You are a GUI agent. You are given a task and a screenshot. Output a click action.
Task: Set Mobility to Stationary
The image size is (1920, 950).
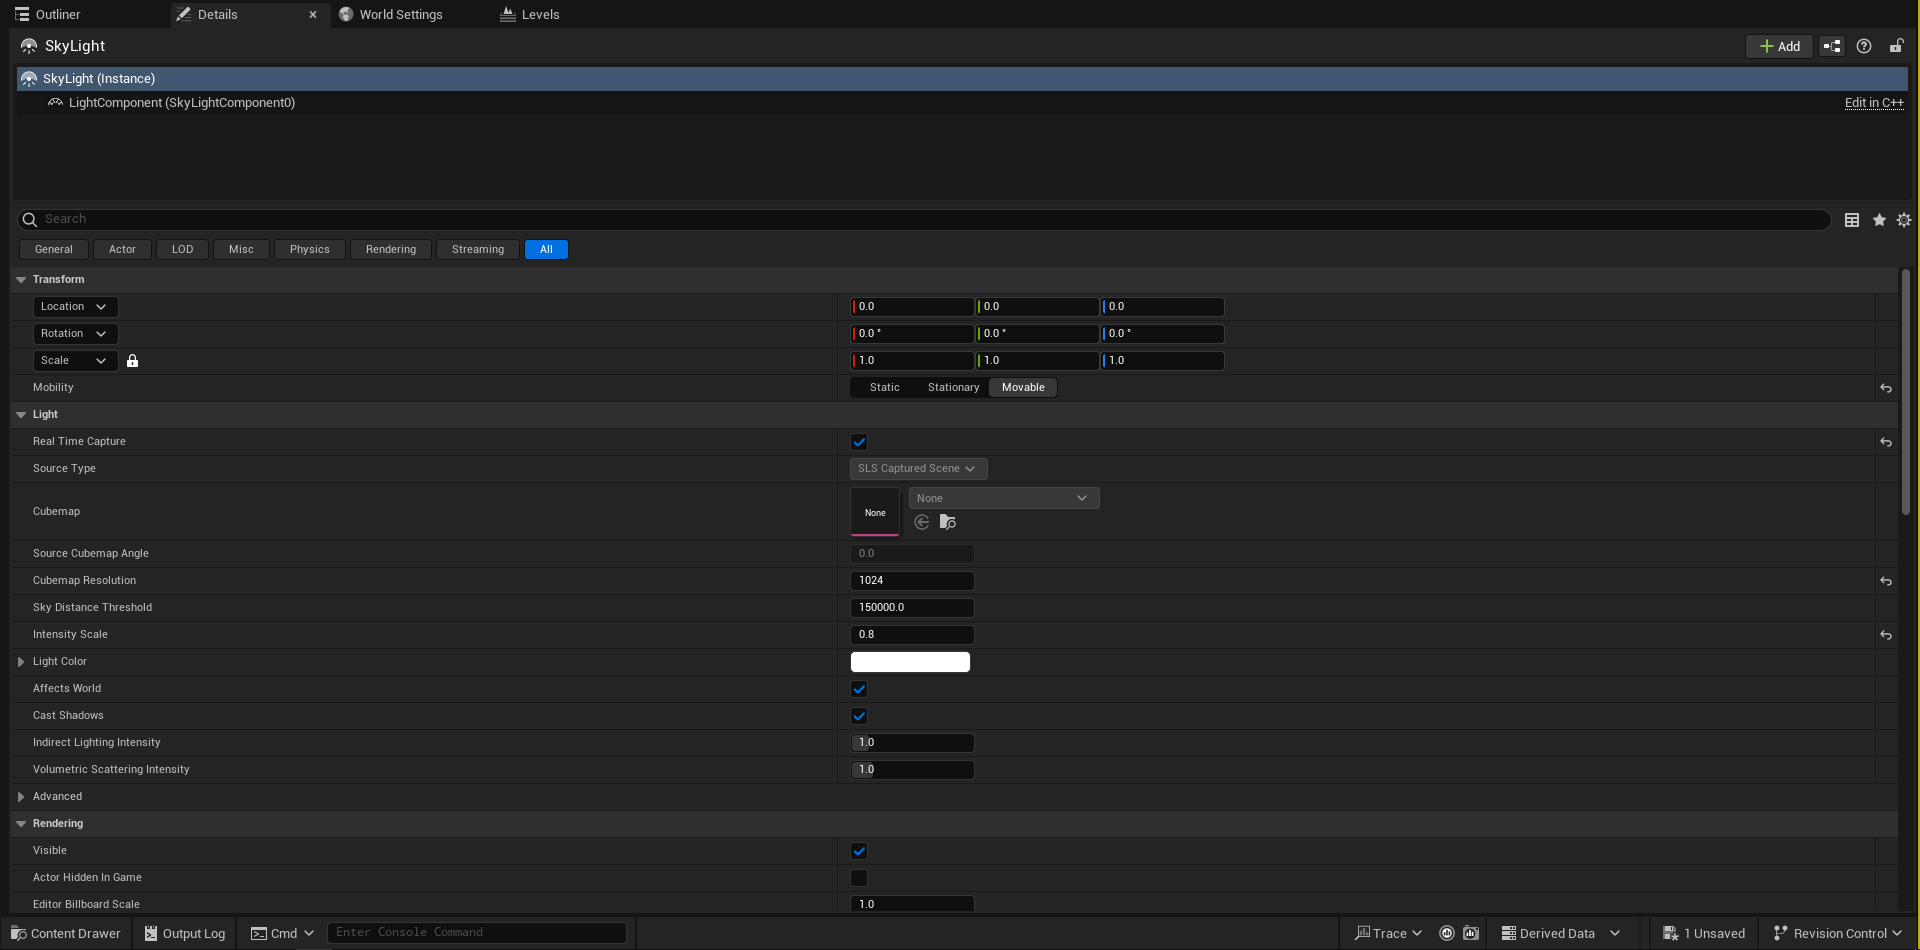953,388
